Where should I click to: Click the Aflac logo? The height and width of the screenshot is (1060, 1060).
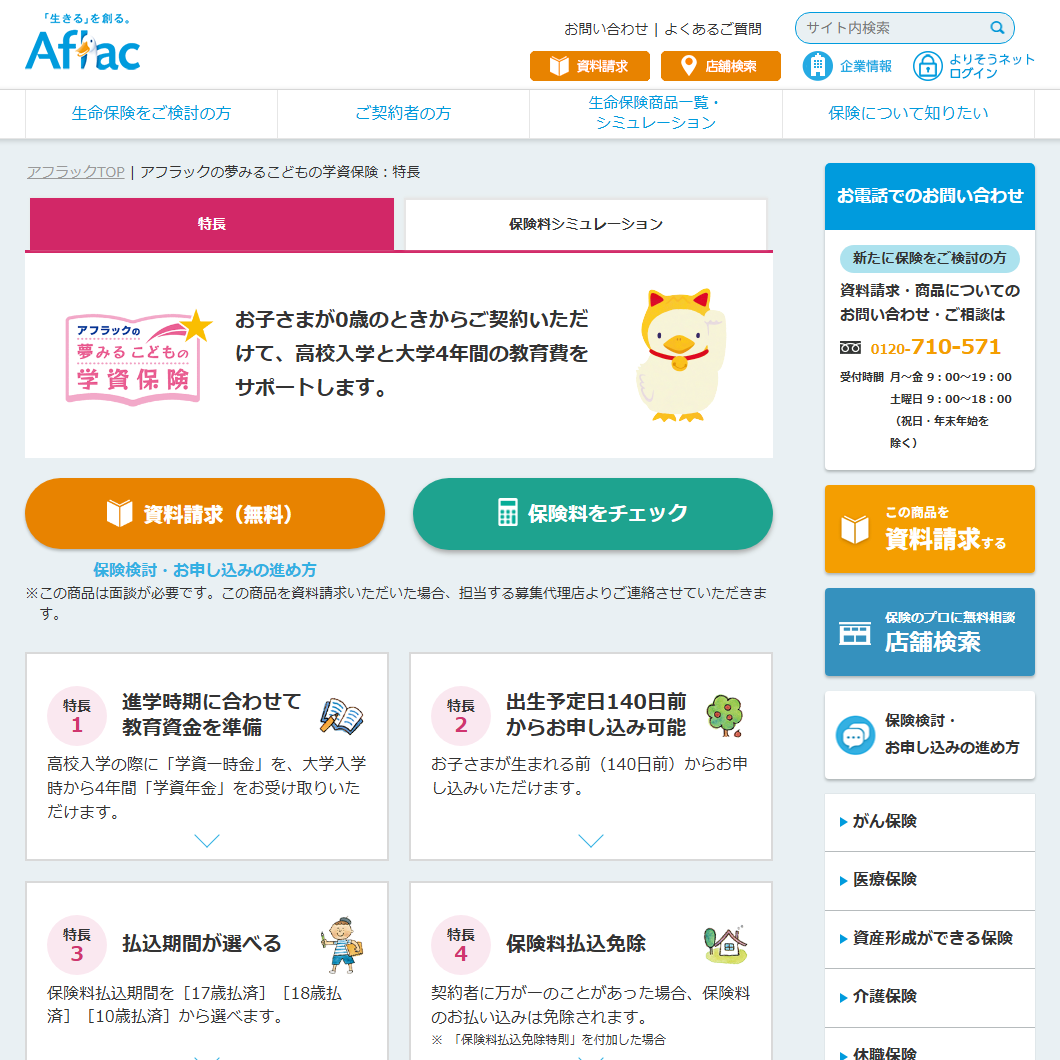click(82, 43)
